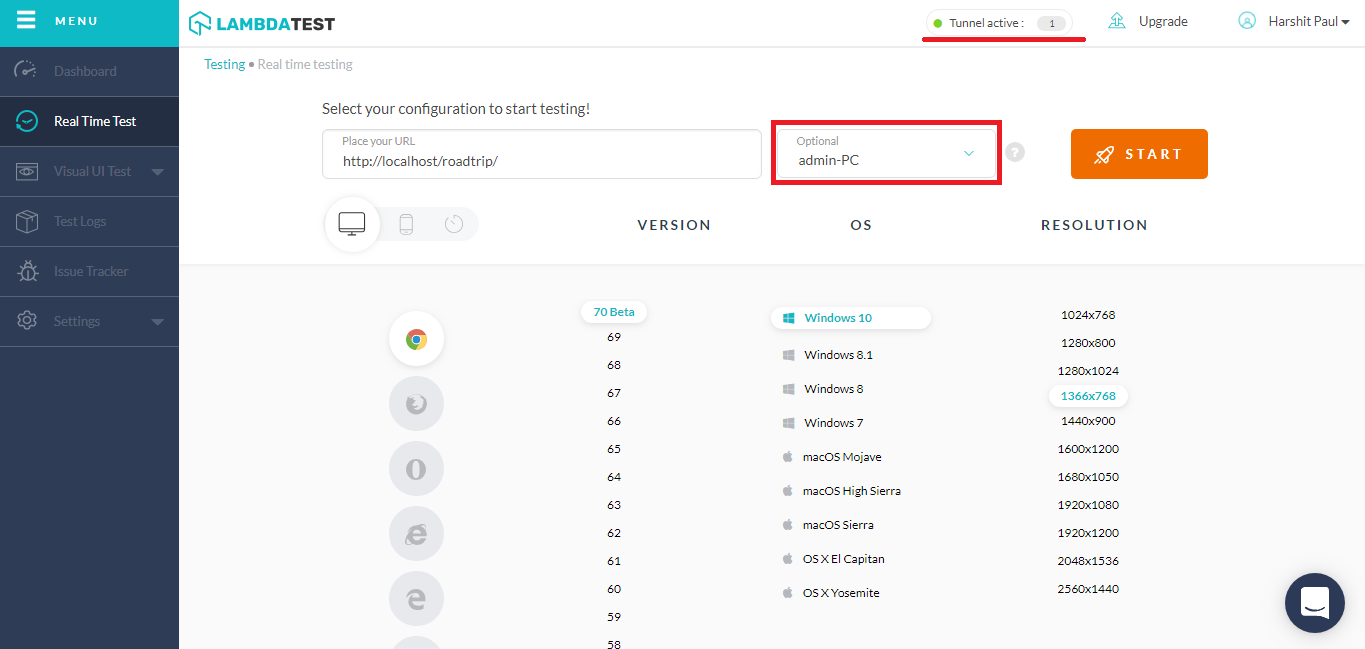Select the Chrome browser icon
This screenshot has height=649, width=1365.
tap(416, 340)
